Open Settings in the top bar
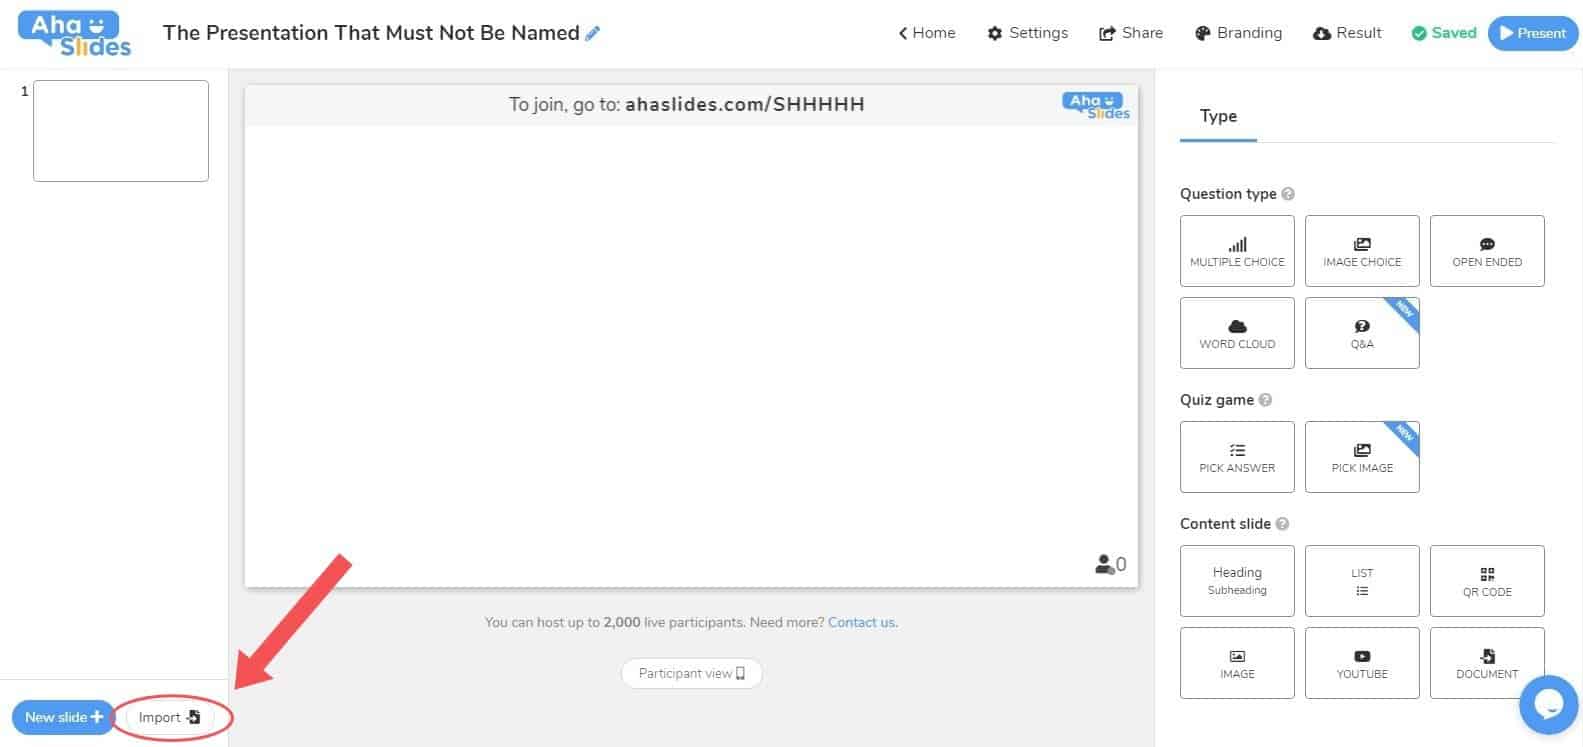 click(1028, 33)
